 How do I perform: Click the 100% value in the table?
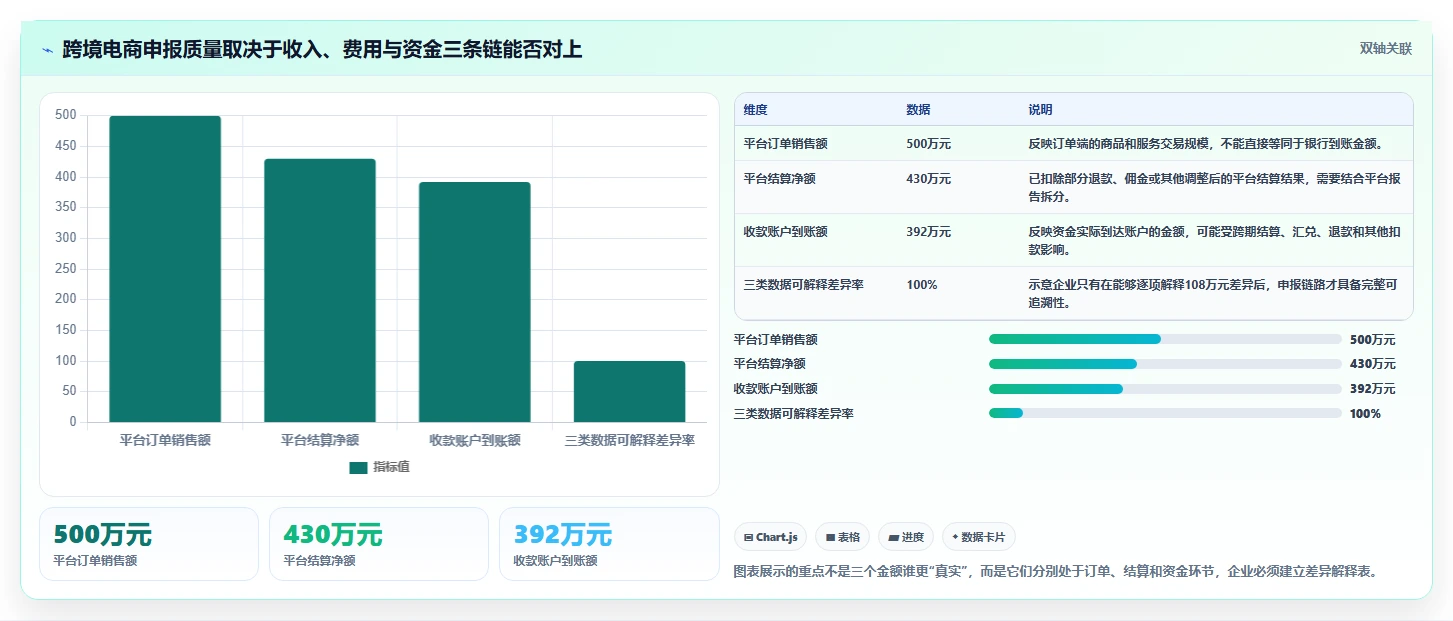(922, 285)
